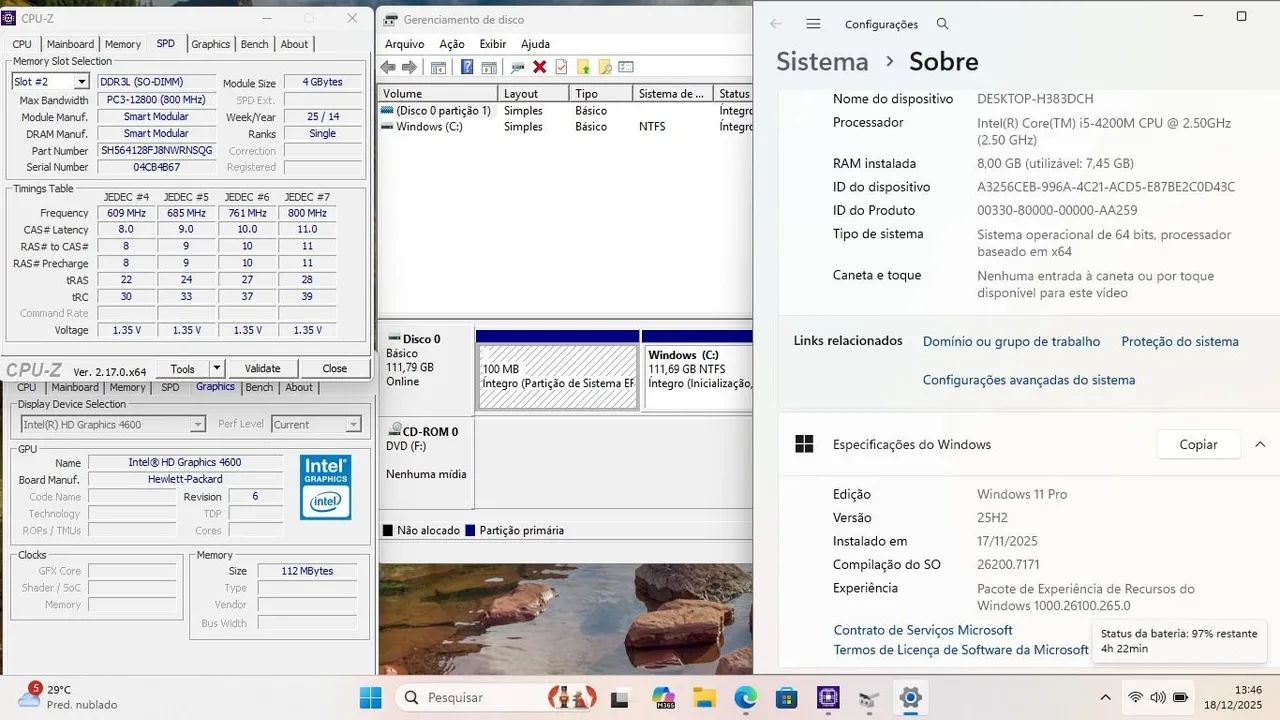Screen dimensions: 1280x720
Task: Open the Perf Level dropdown showing Current
Action: pyautogui.click(x=354, y=424)
